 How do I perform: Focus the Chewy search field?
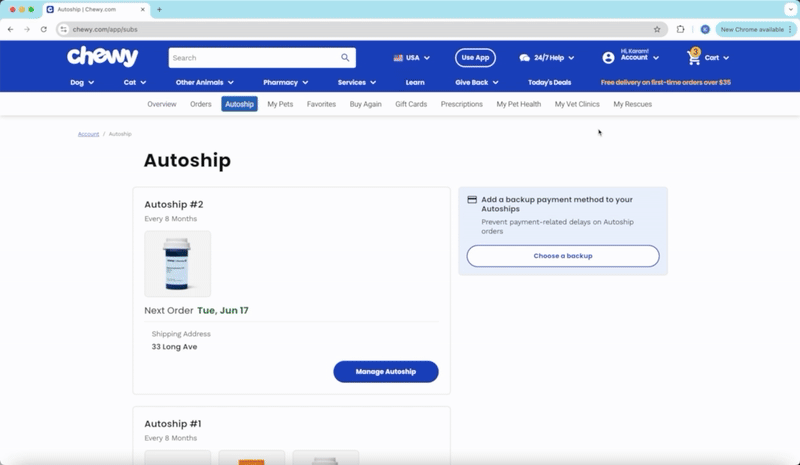[x=254, y=58]
